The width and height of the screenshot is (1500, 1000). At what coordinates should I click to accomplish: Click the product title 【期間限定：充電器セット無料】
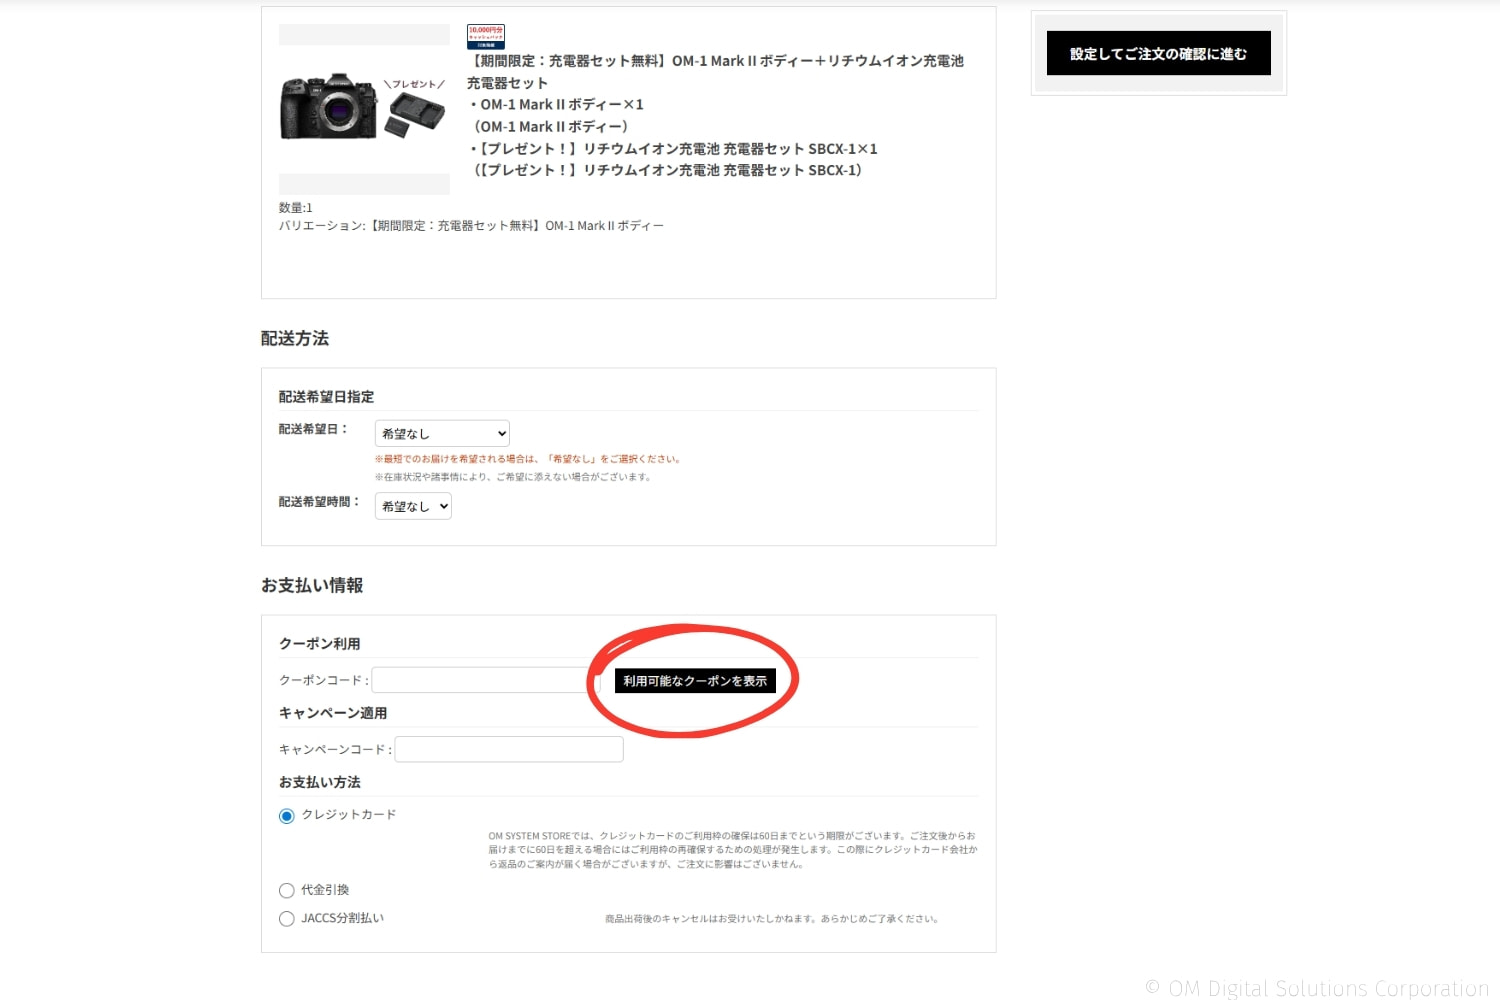(715, 71)
